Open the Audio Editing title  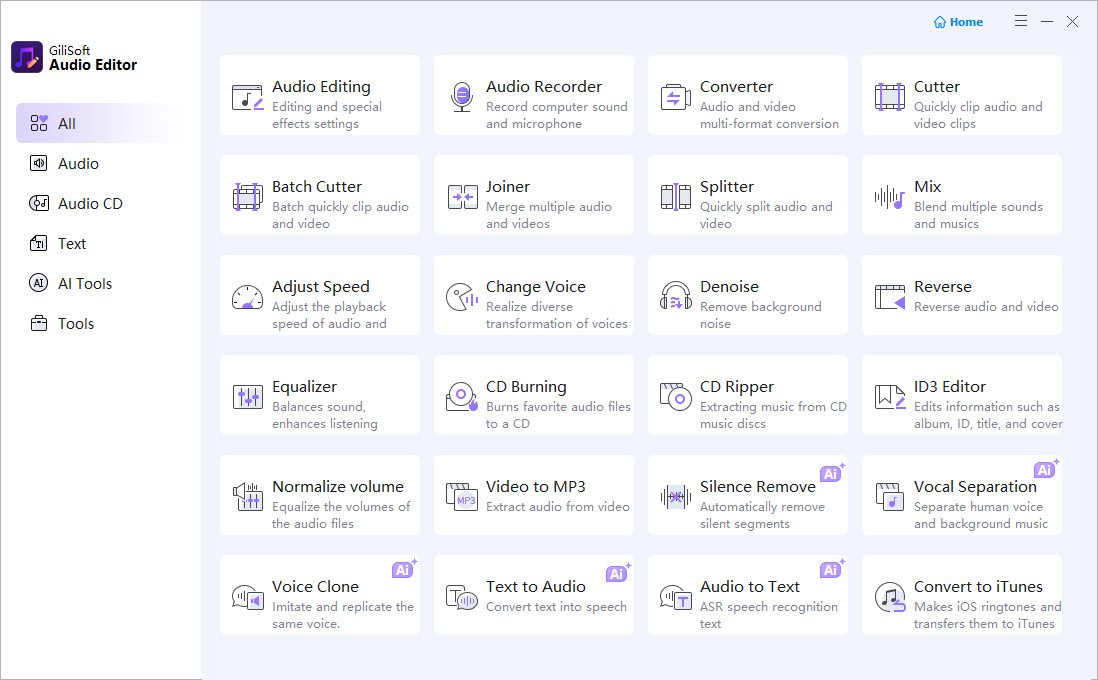click(321, 87)
